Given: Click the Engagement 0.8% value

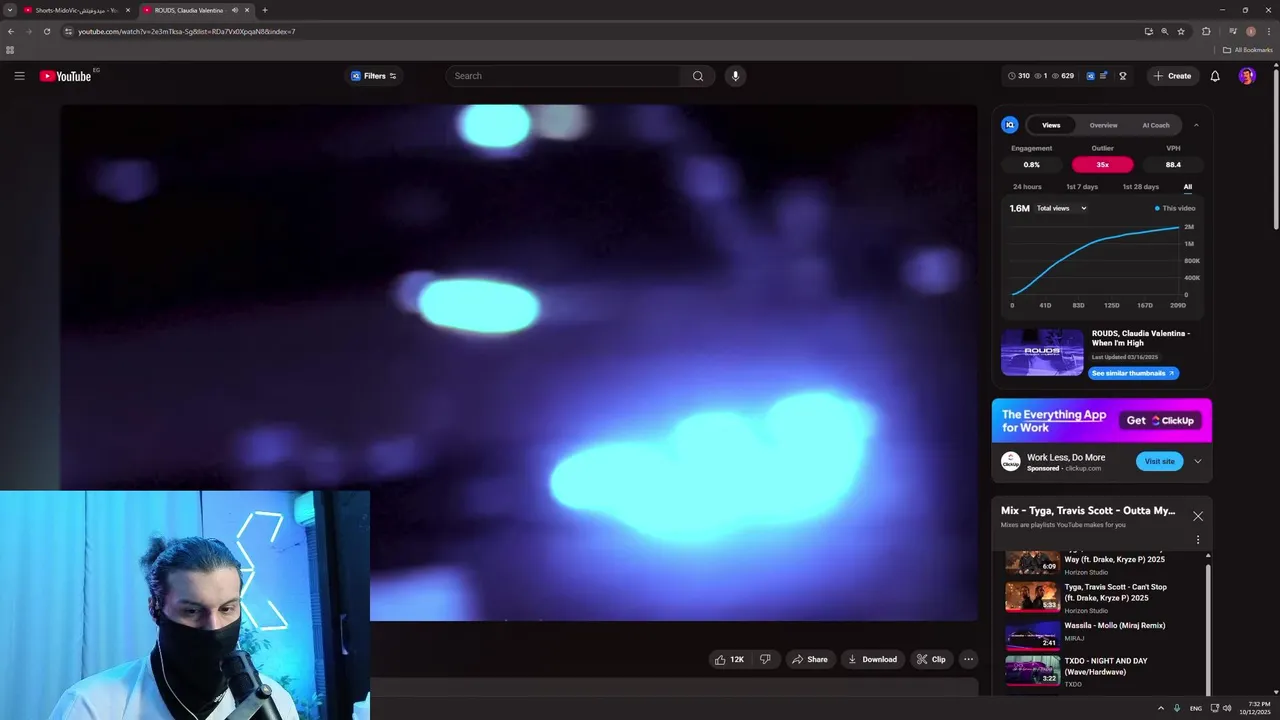Looking at the screenshot, I should coord(1032,165).
